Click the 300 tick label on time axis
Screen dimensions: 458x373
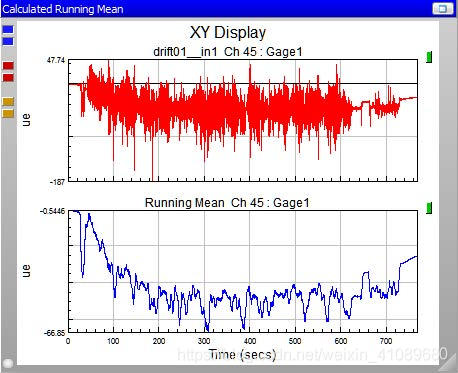coord(204,341)
